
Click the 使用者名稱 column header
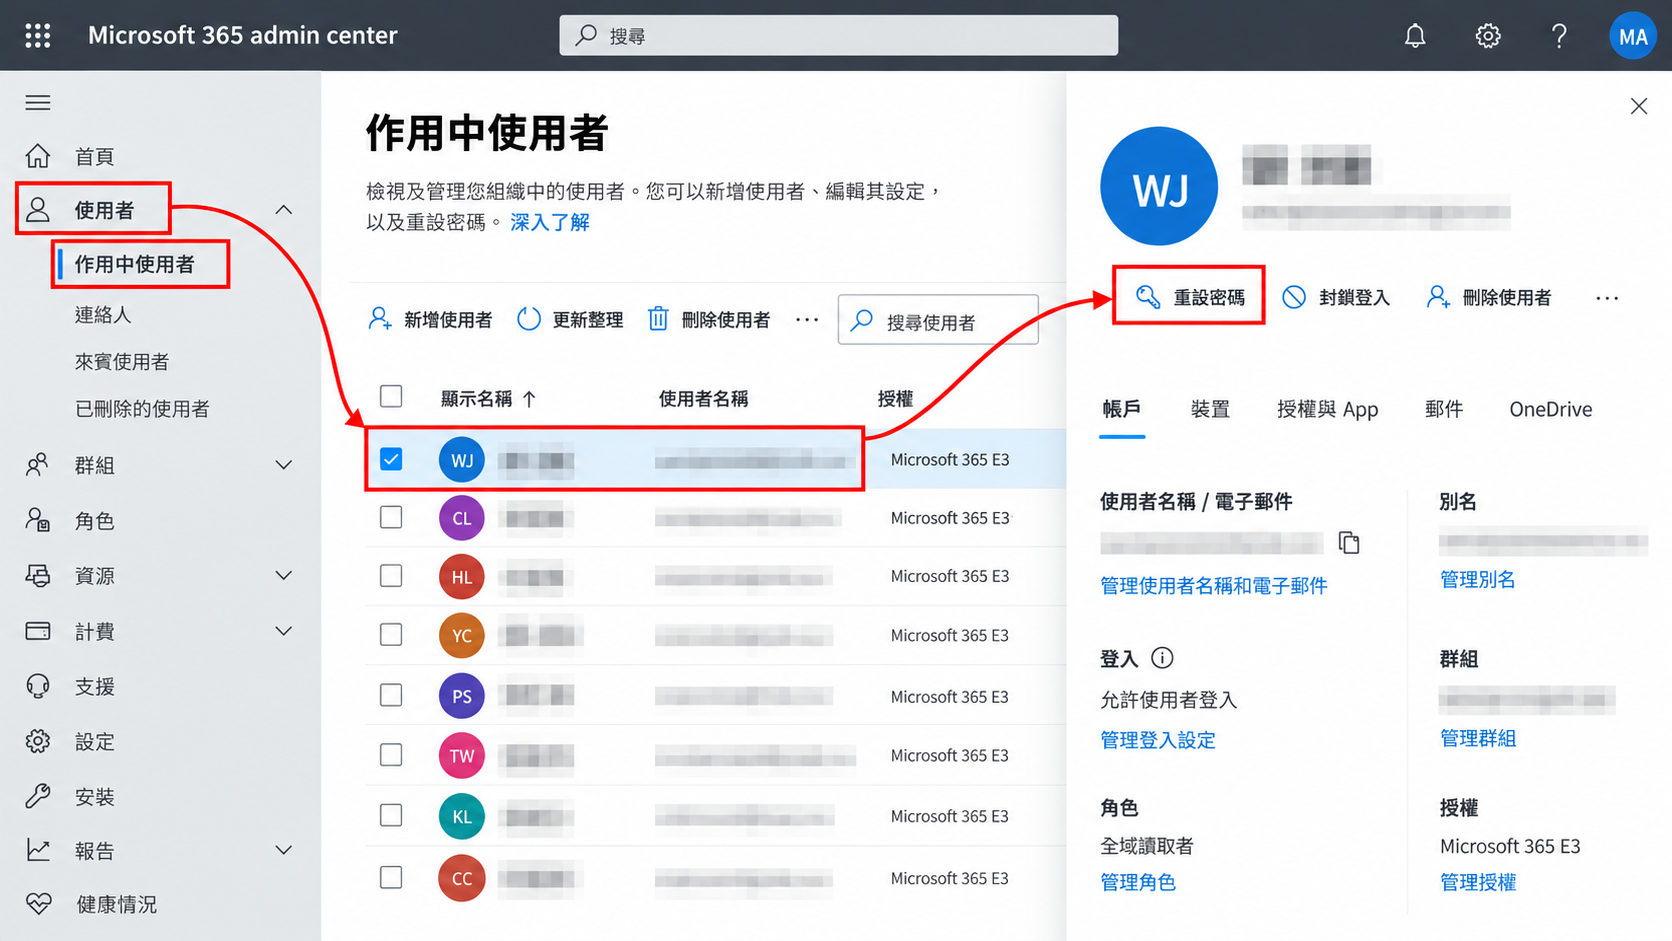(x=703, y=399)
